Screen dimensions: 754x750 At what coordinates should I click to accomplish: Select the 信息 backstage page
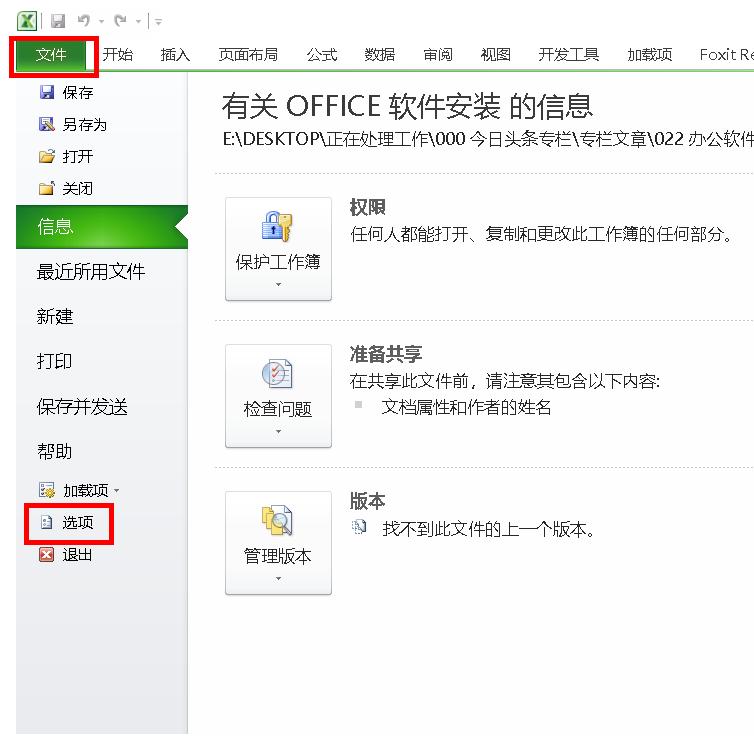(x=102, y=227)
